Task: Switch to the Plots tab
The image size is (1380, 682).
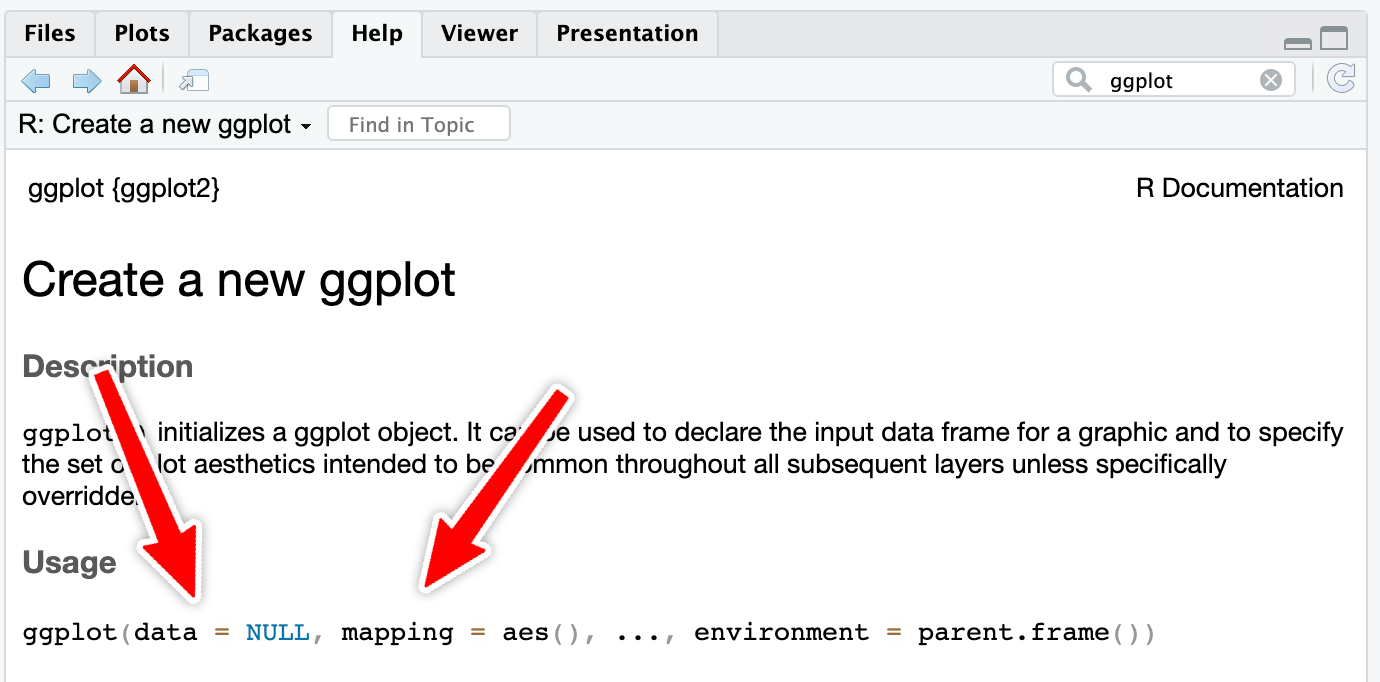Action: [142, 34]
